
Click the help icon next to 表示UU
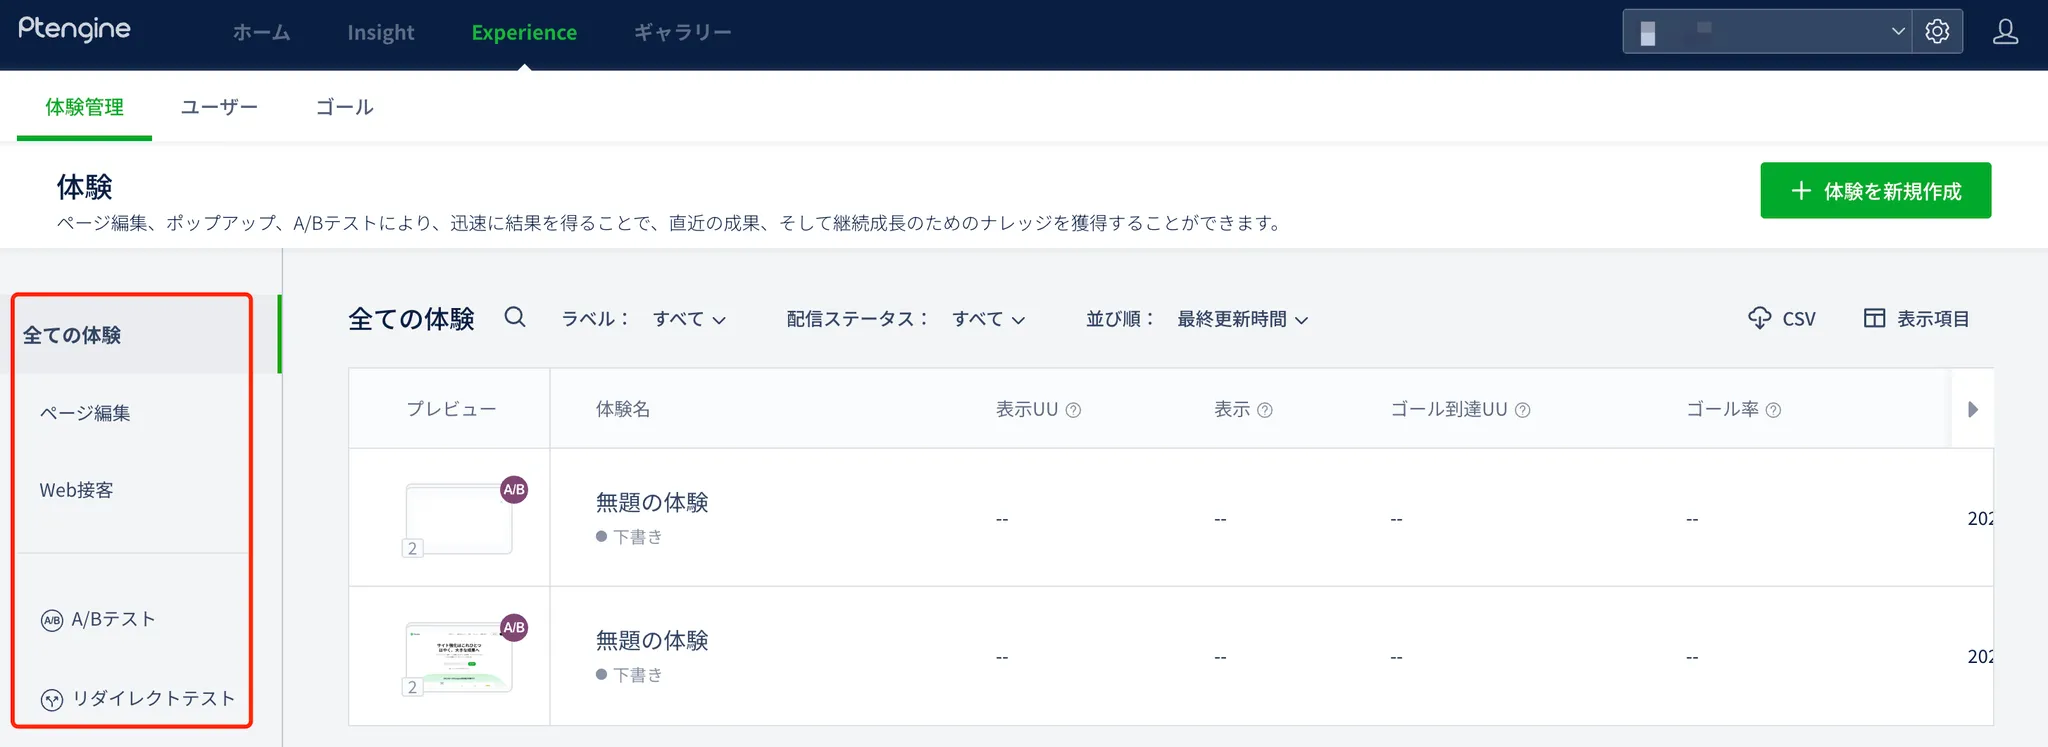coord(1073,410)
